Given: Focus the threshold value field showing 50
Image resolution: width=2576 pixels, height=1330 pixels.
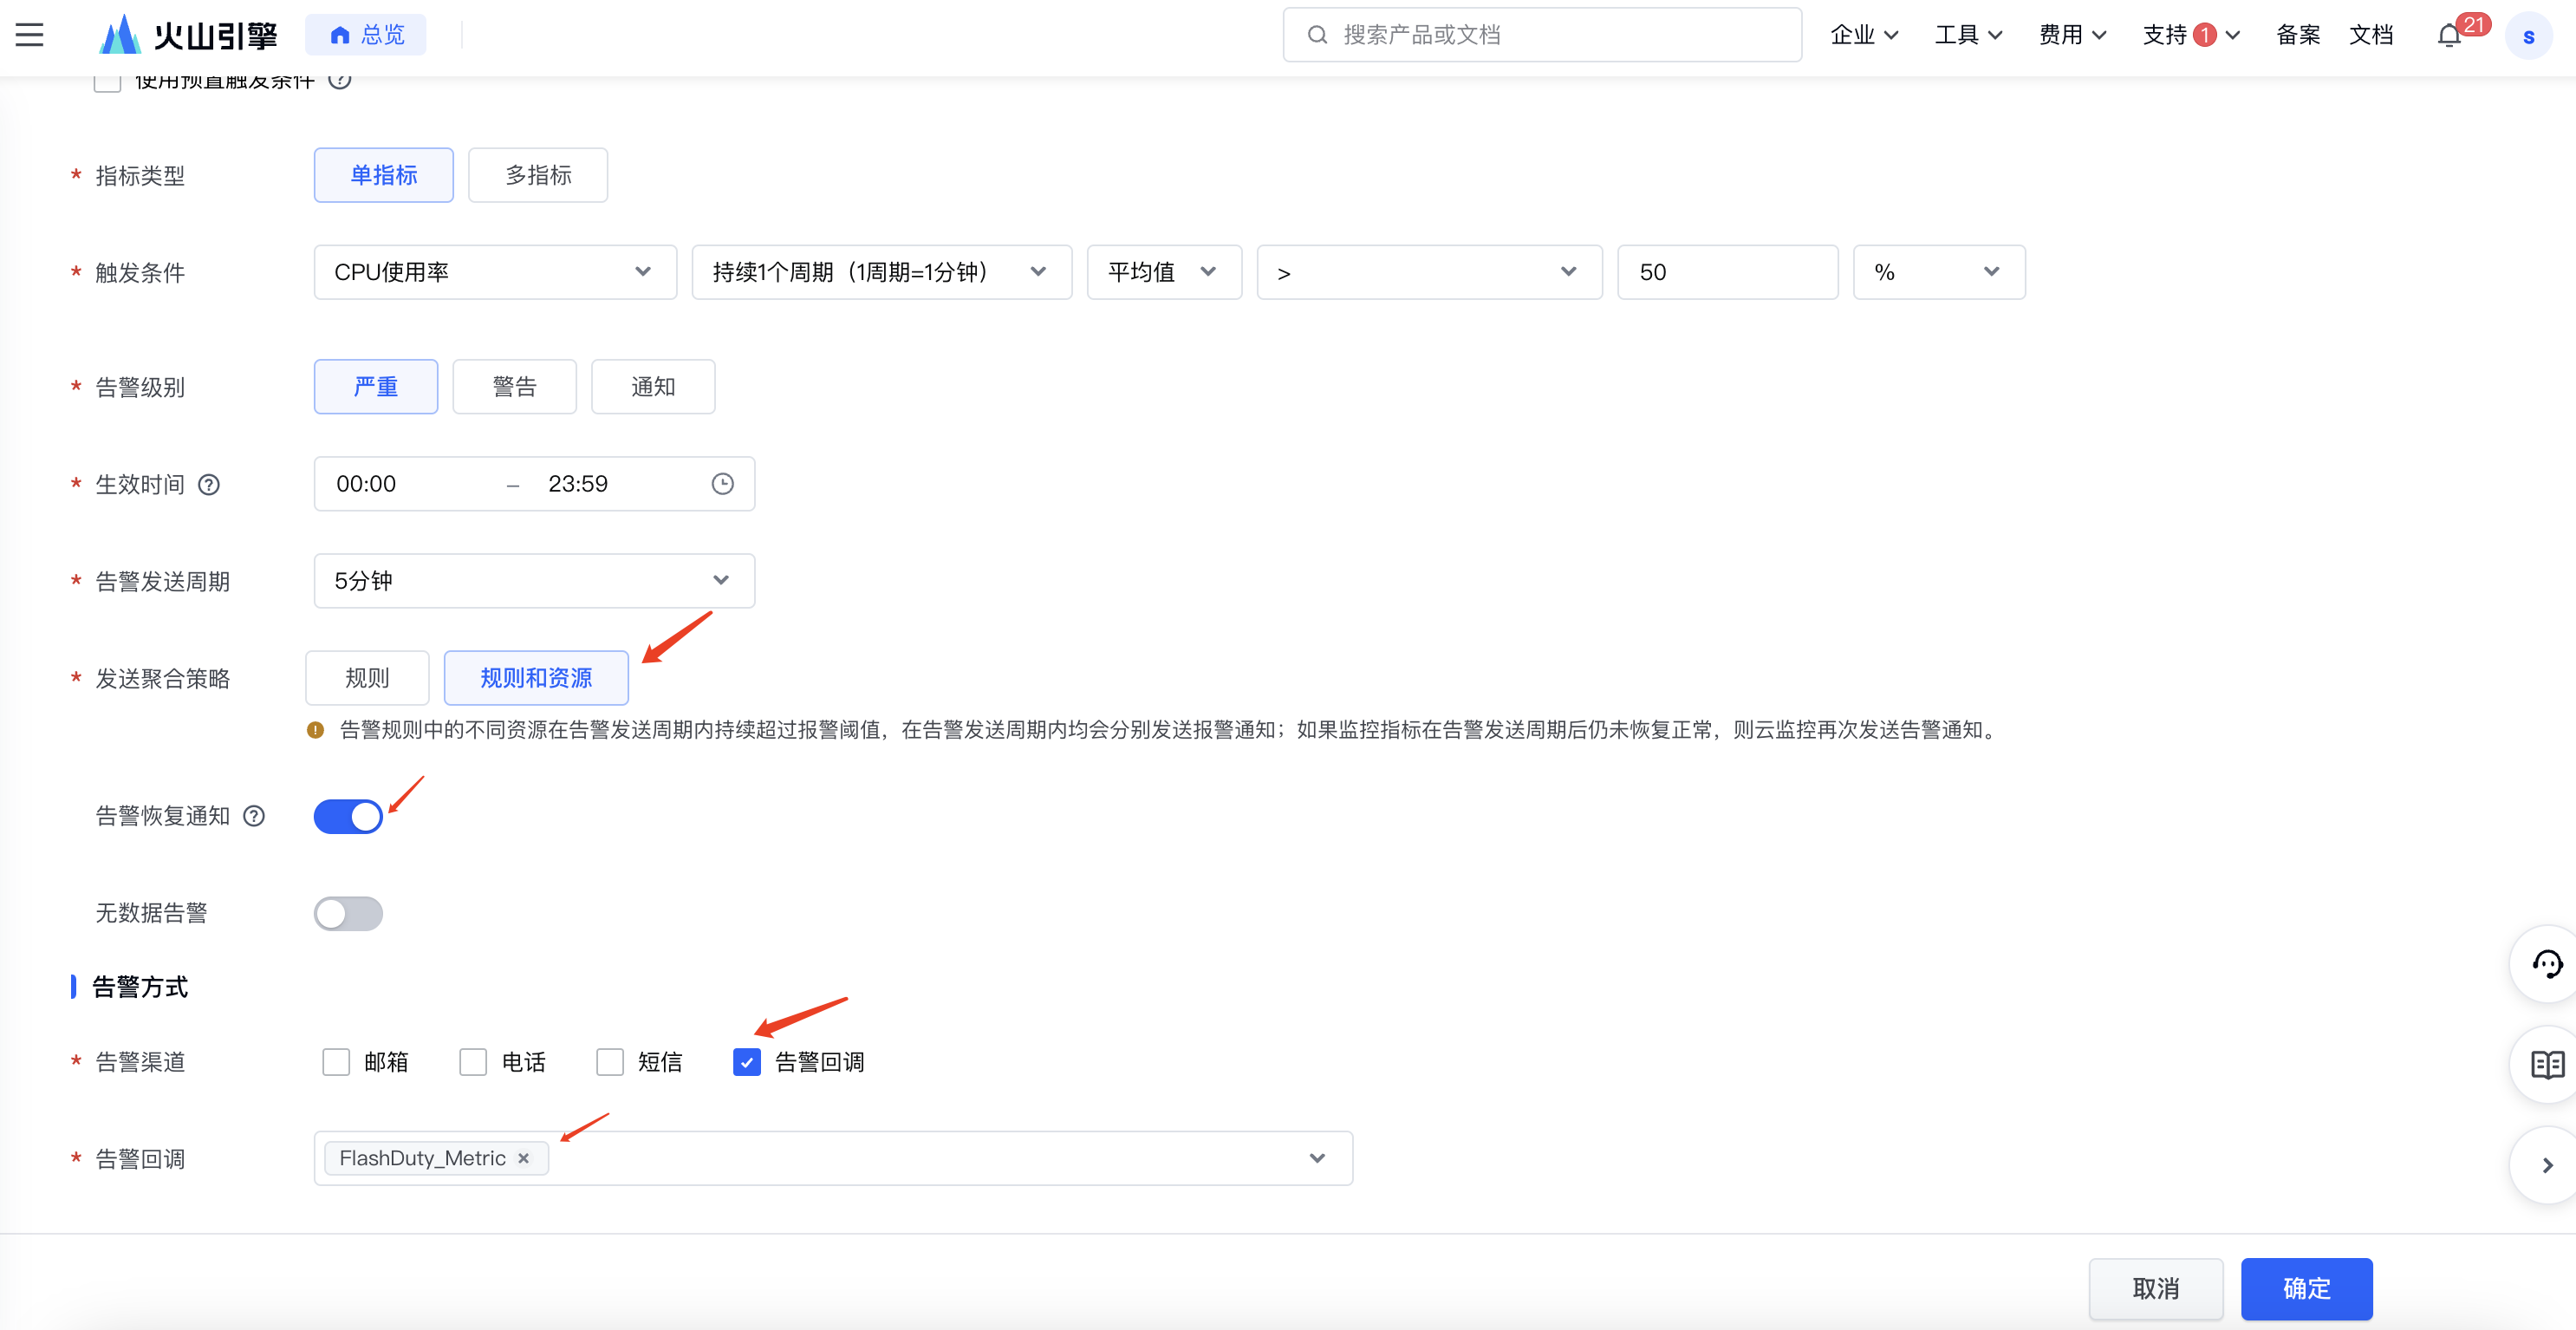Looking at the screenshot, I should (x=1727, y=272).
